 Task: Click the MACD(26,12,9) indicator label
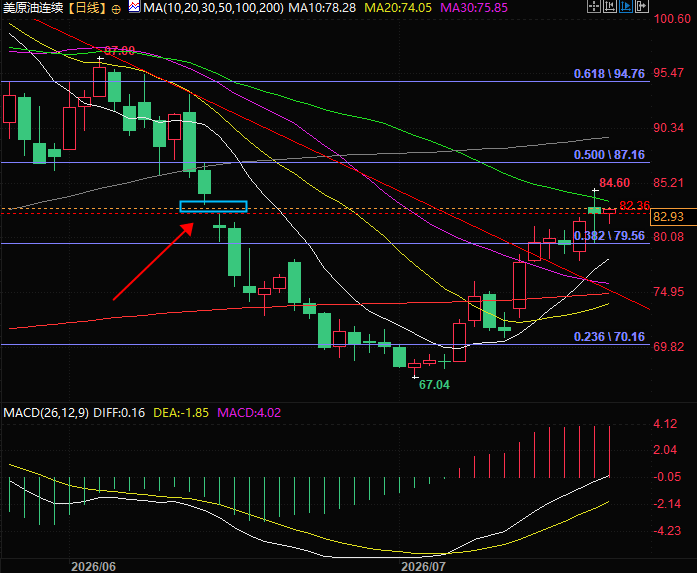[46, 413]
